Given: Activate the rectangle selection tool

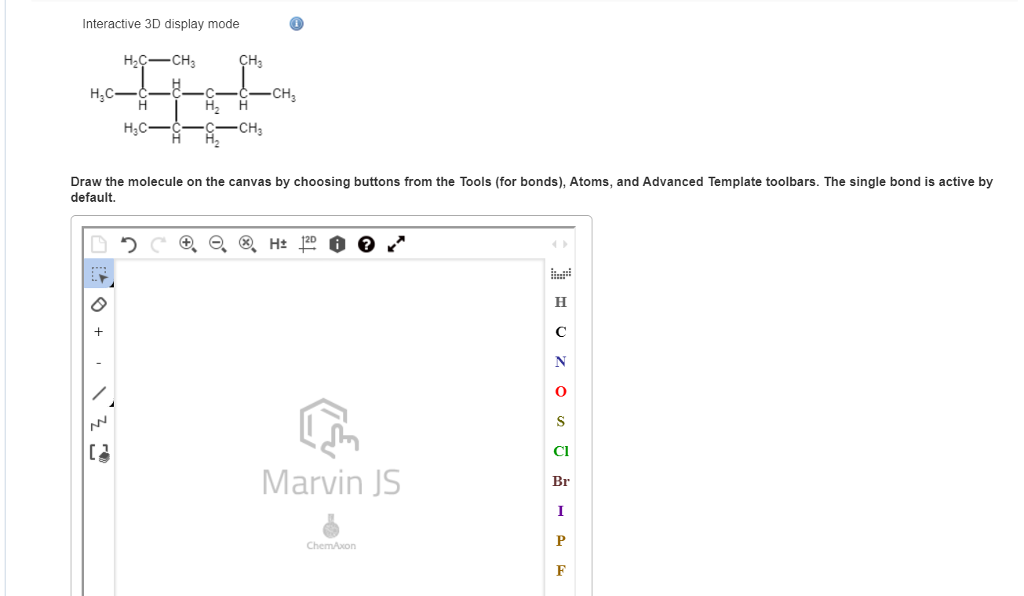Looking at the screenshot, I should tap(98, 275).
